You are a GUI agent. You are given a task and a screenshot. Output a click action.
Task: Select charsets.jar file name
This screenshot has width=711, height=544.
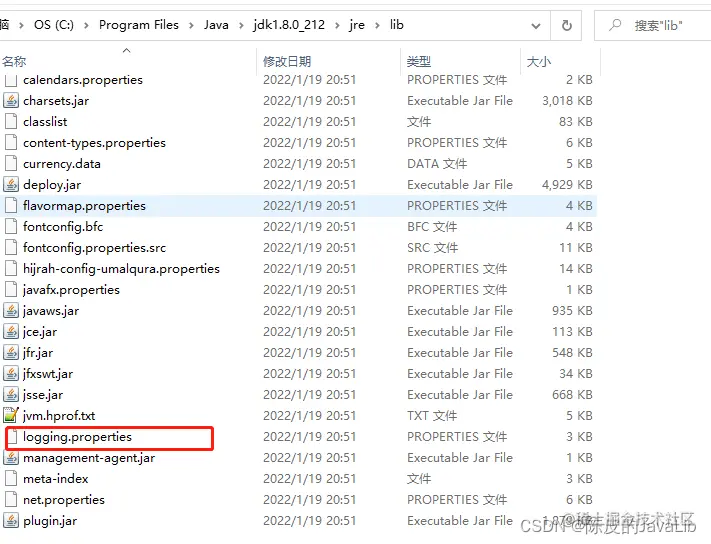56,100
